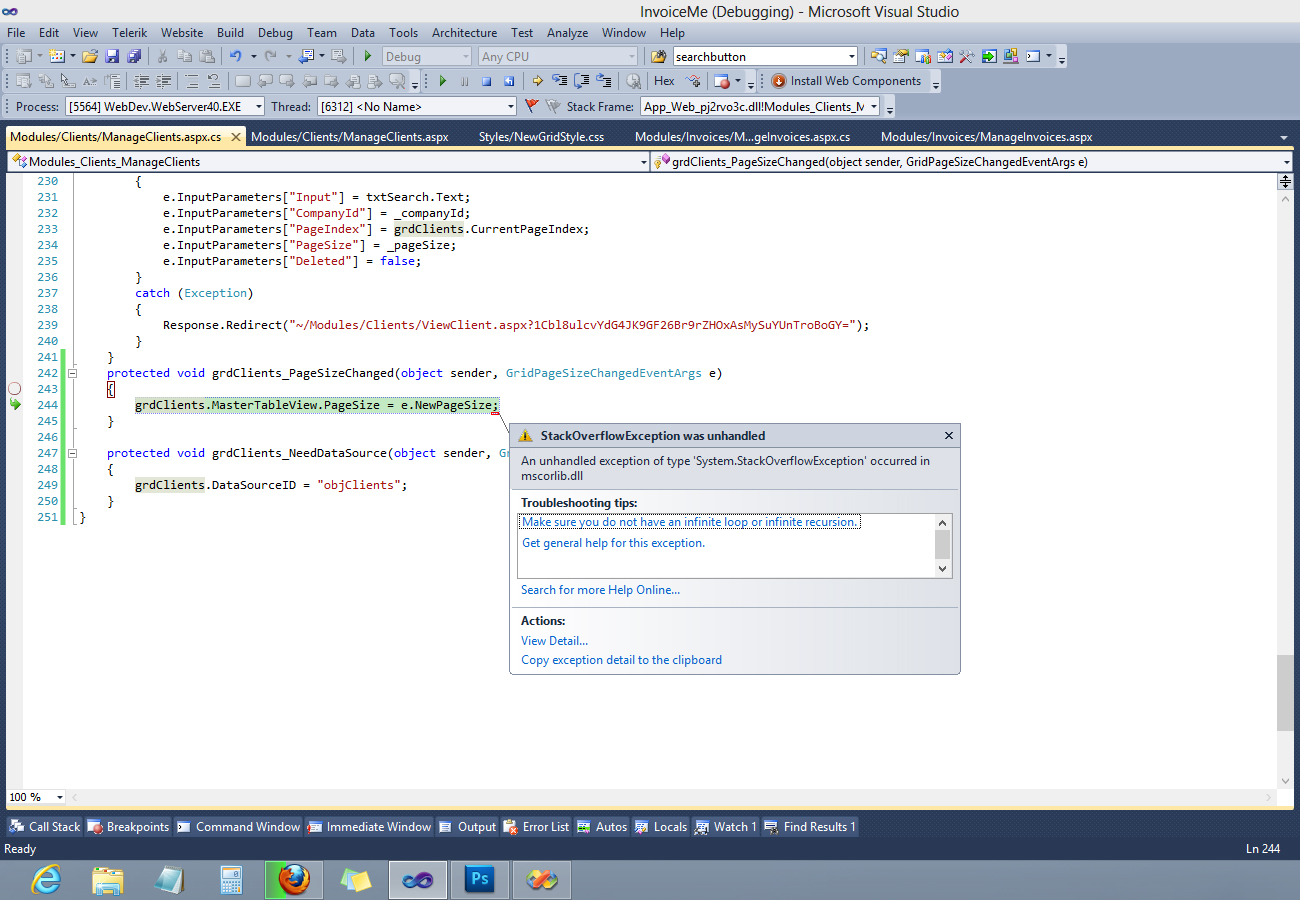Click the Decrease Line Indent icon

point(141,81)
